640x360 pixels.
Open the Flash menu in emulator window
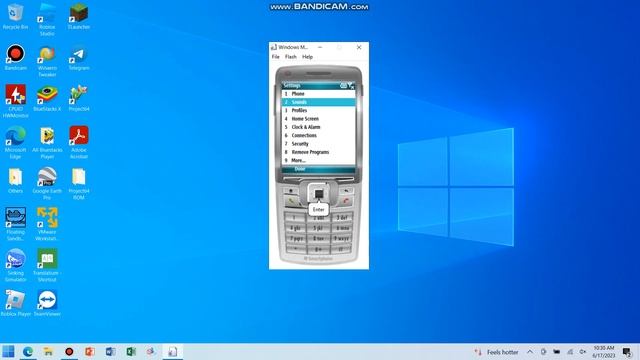pyautogui.click(x=291, y=57)
